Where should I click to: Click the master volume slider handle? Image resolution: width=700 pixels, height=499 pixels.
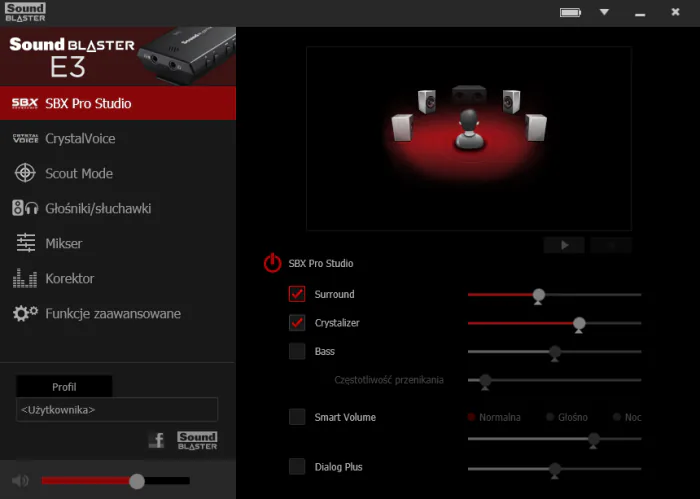[137, 481]
